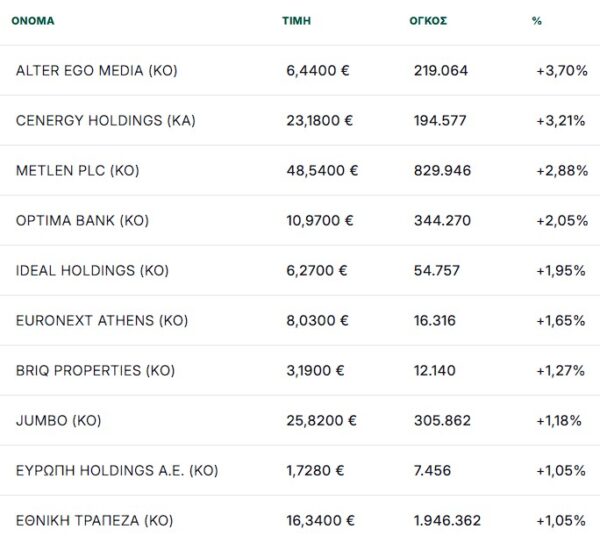The width and height of the screenshot is (600, 543).
Task: Select the +3,70% change value
Action: tap(562, 71)
